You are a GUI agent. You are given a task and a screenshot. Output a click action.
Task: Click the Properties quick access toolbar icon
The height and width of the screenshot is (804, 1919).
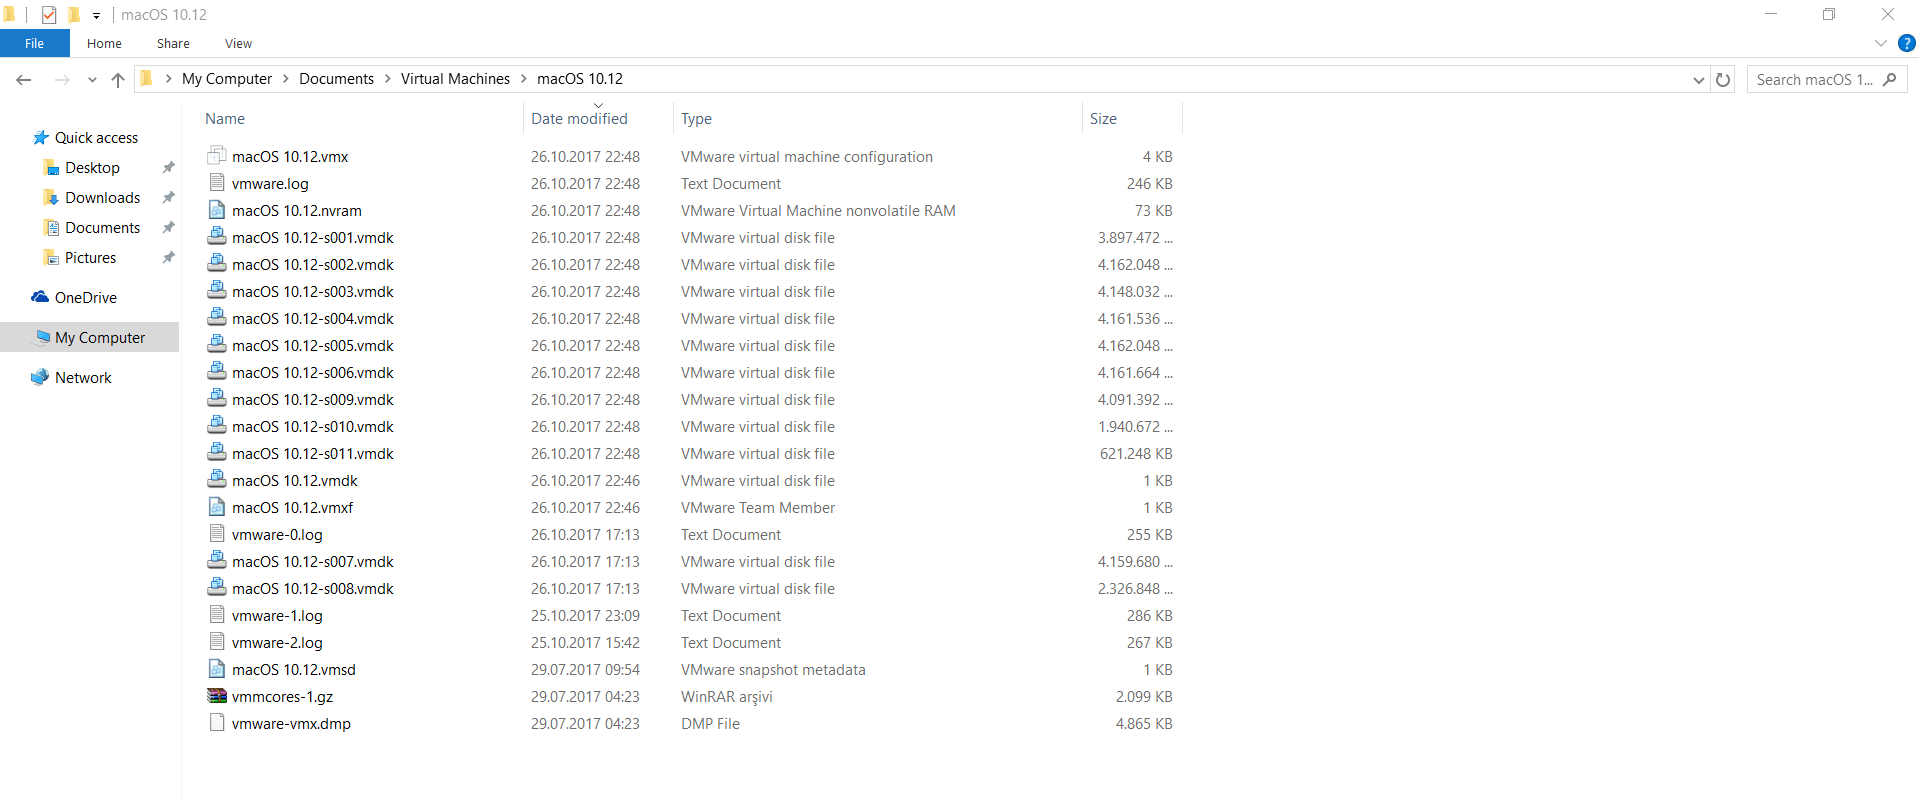(x=49, y=14)
